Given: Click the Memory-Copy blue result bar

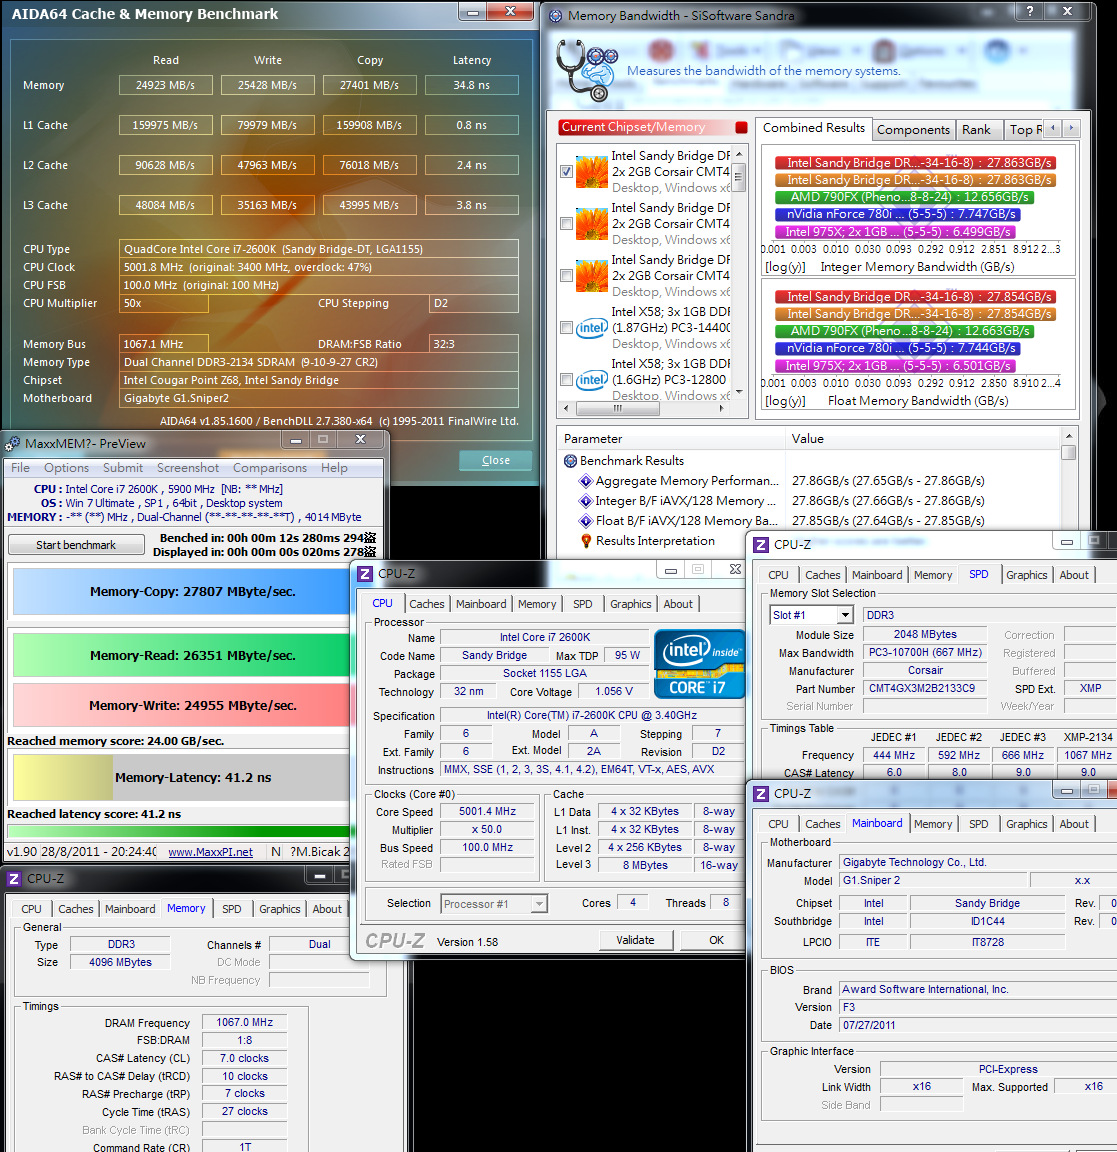Looking at the screenshot, I should pos(181,591).
